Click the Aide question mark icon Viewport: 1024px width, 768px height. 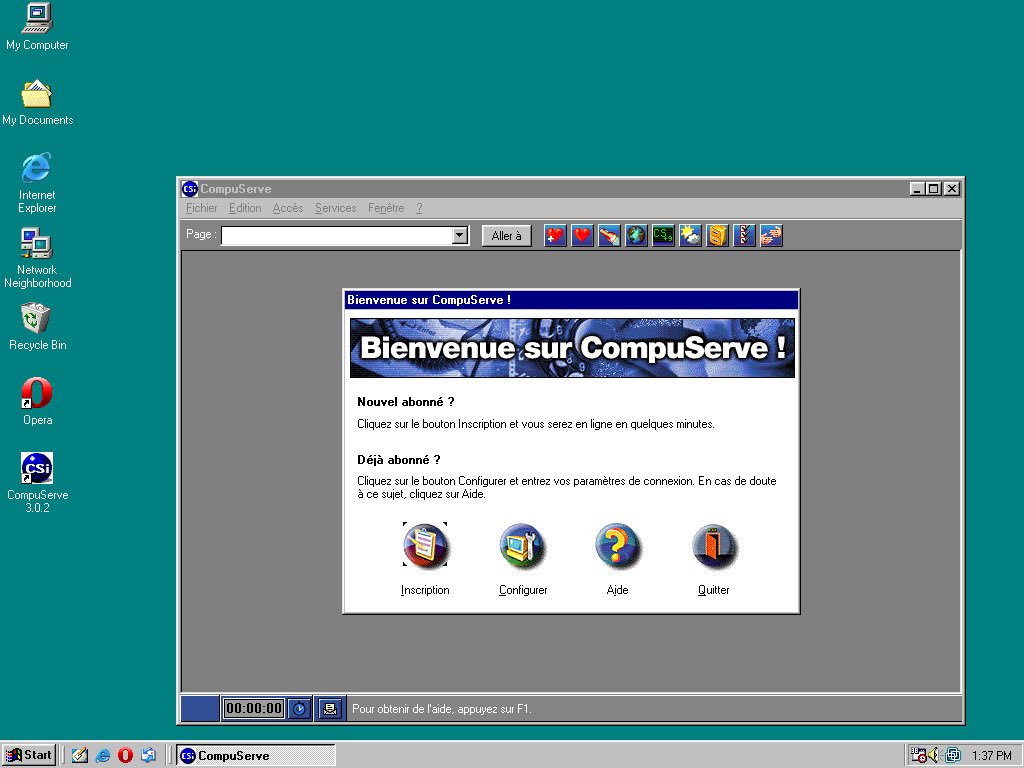(617, 545)
